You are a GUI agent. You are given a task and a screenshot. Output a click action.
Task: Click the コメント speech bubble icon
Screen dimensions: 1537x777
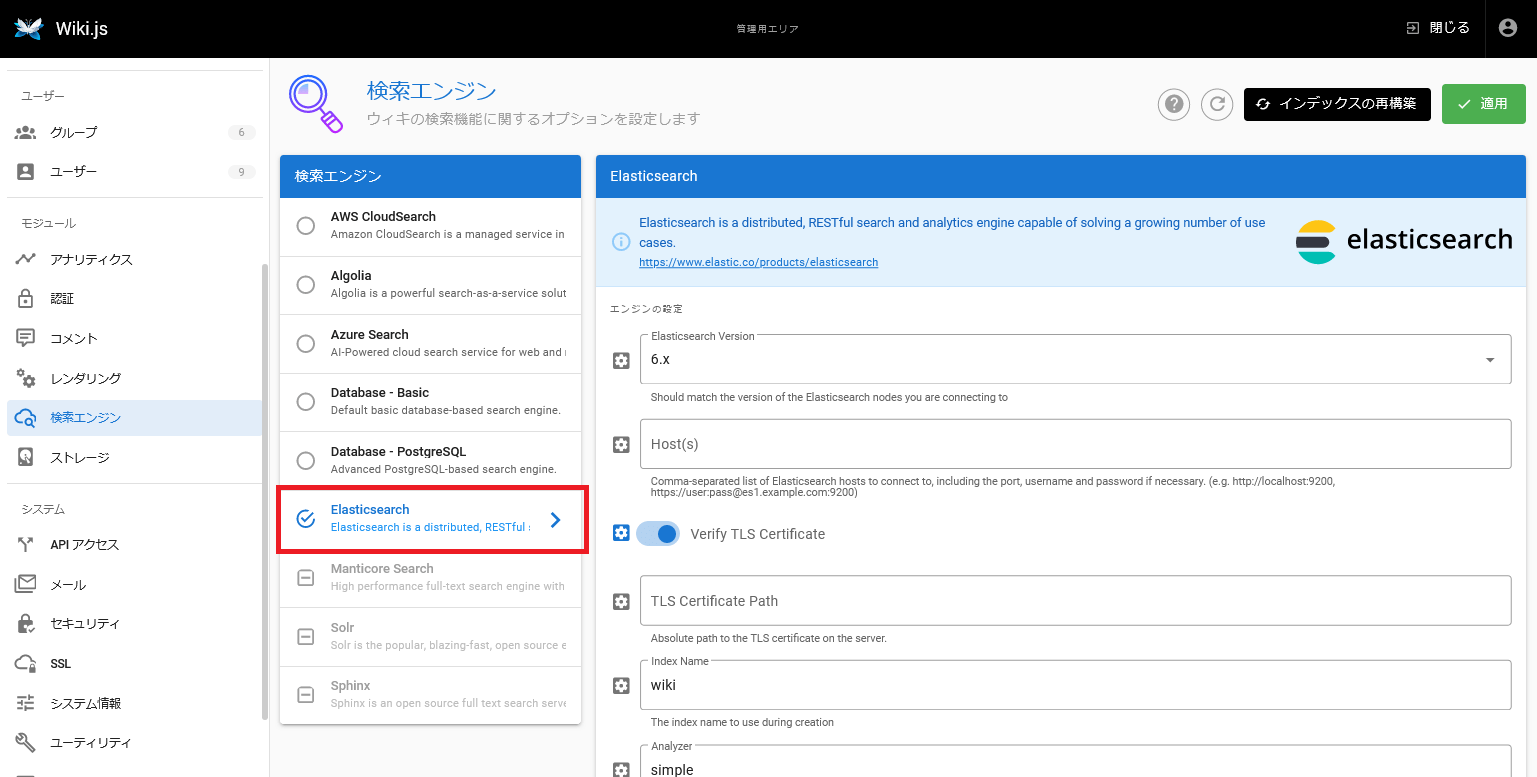(x=26, y=338)
